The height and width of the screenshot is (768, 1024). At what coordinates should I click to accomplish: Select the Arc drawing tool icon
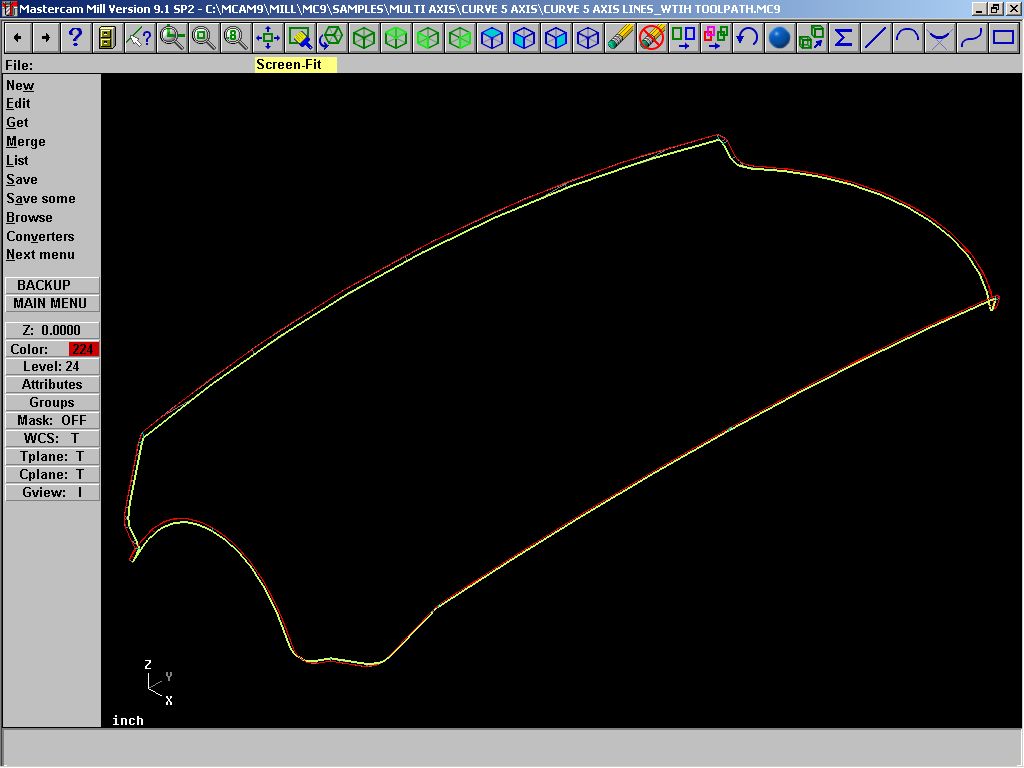908,38
